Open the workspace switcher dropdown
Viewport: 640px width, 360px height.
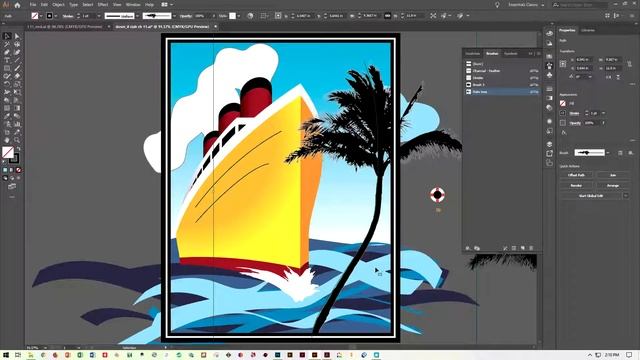(x=526, y=5)
